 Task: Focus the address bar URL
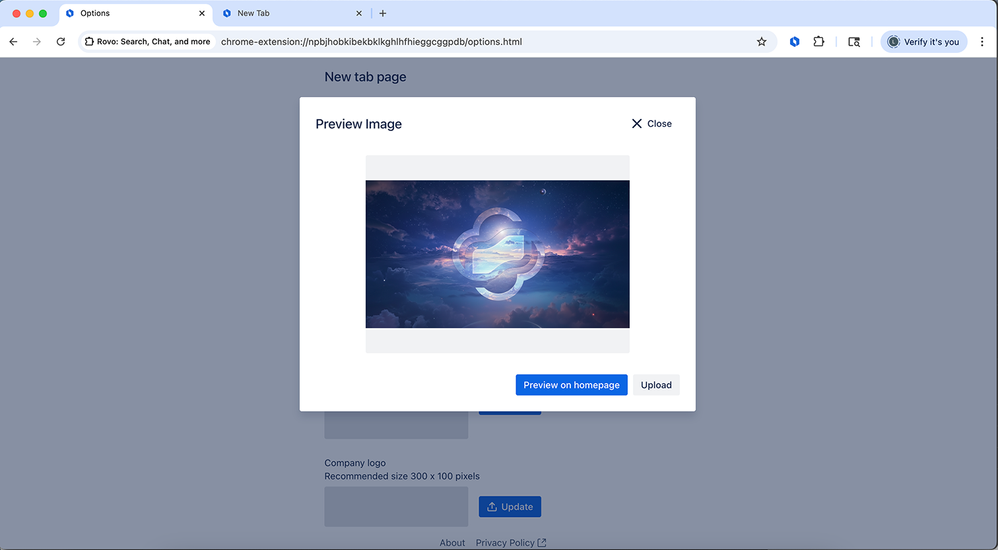coord(371,41)
